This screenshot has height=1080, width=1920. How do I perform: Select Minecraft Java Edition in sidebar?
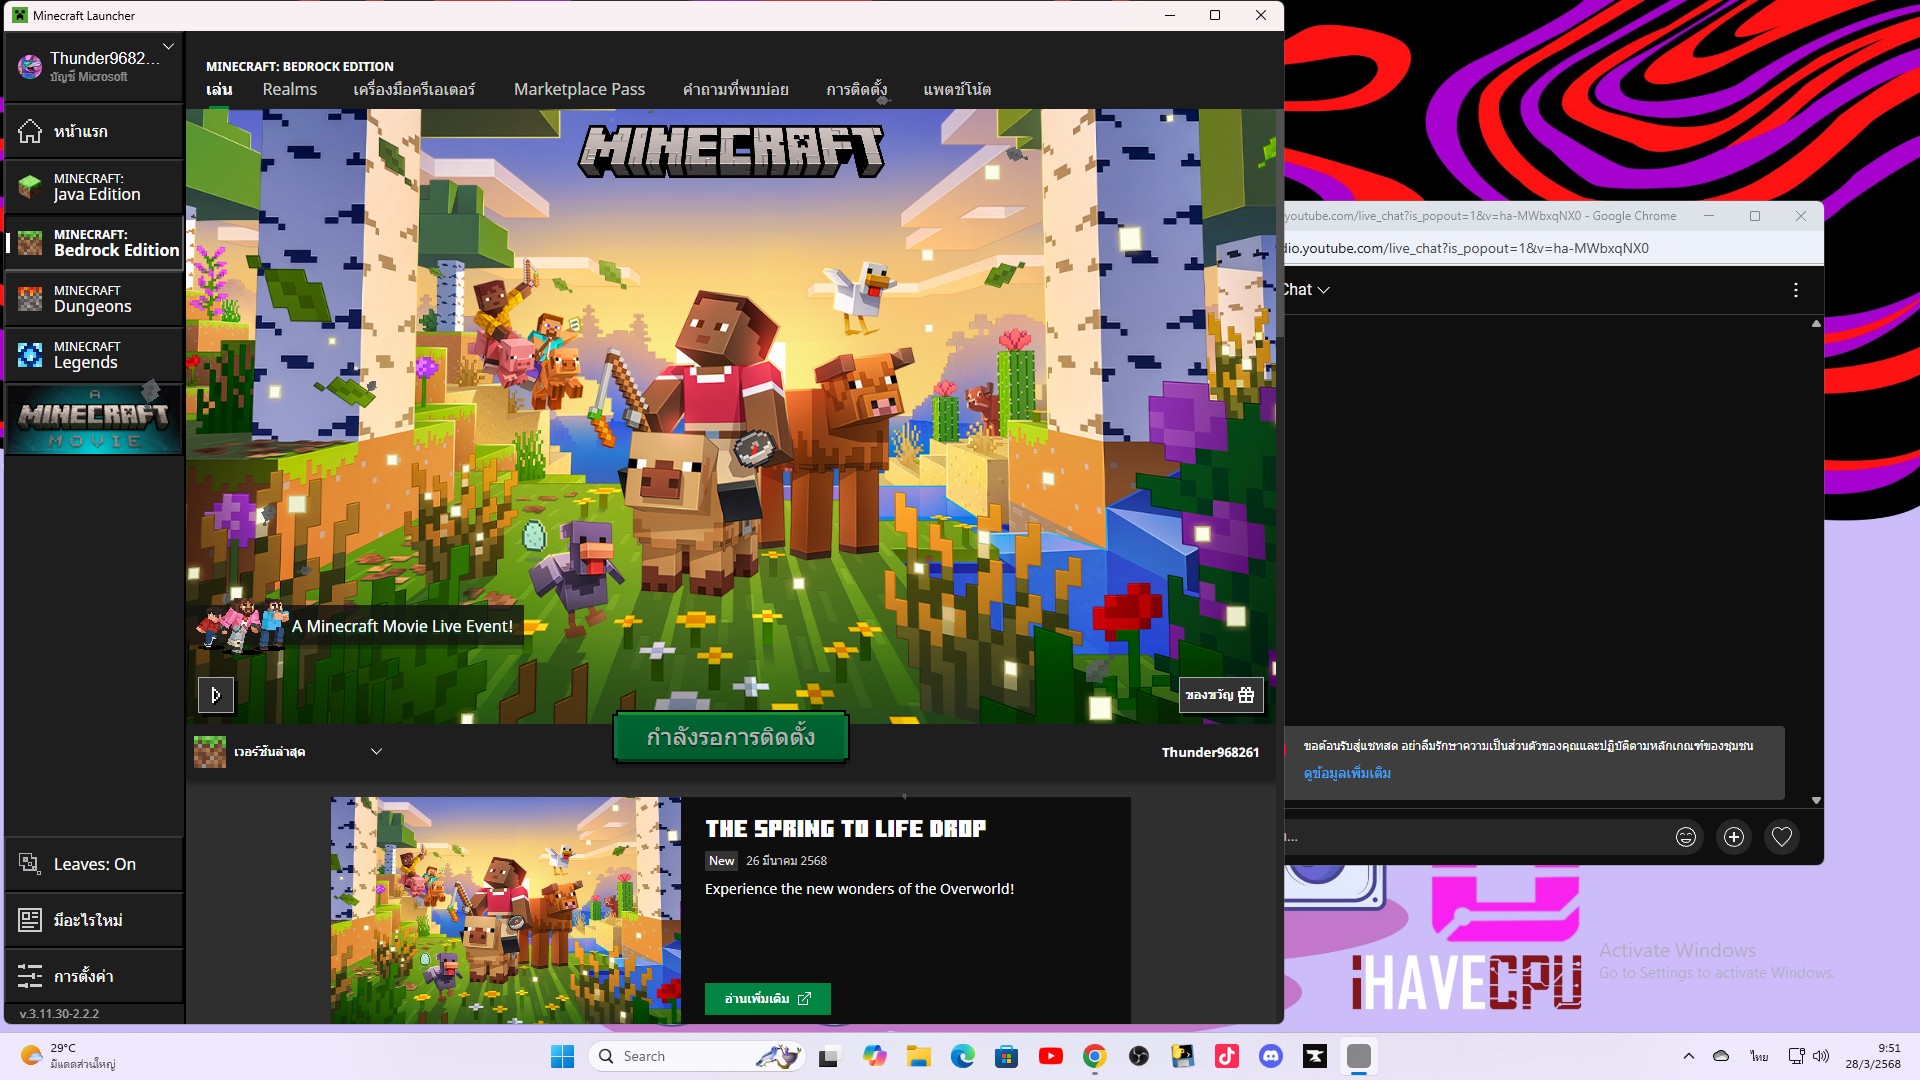(x=94, y=187)
